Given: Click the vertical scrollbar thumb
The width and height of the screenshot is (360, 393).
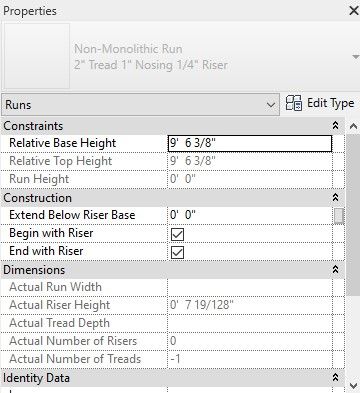Looking at the screenshot, I should (x=353, y=214).
